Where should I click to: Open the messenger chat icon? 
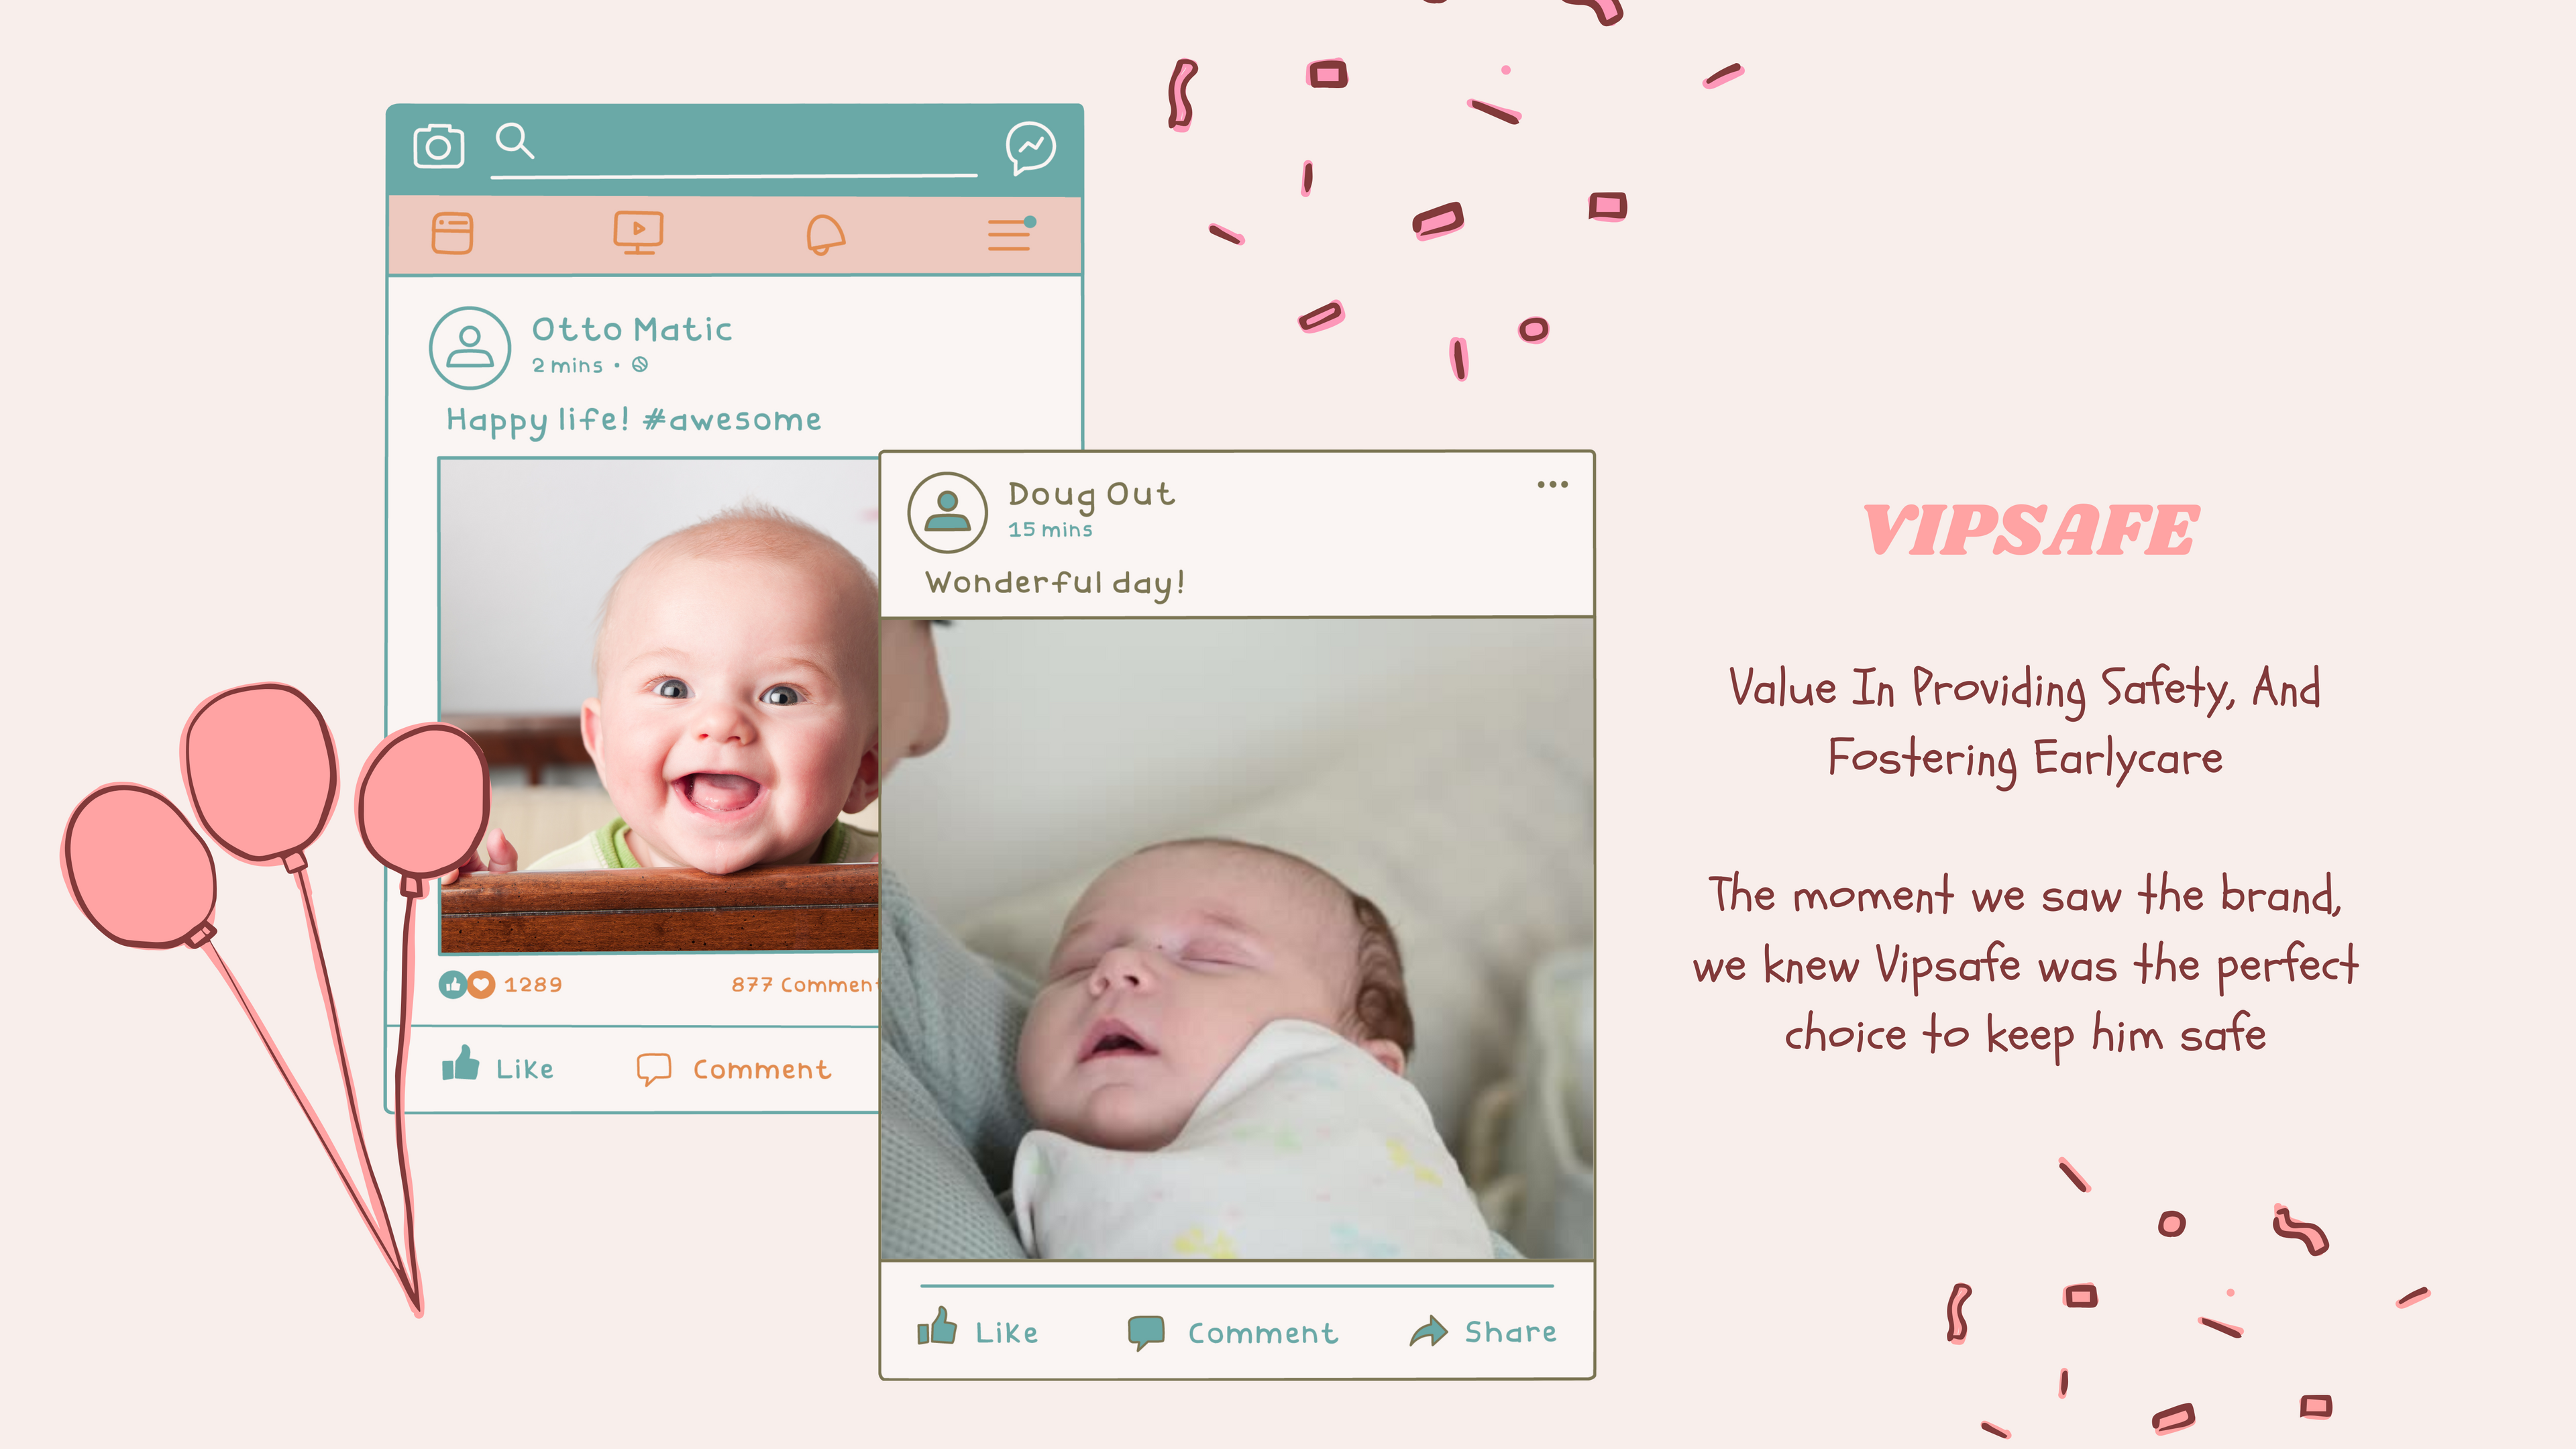(1031, 148)
